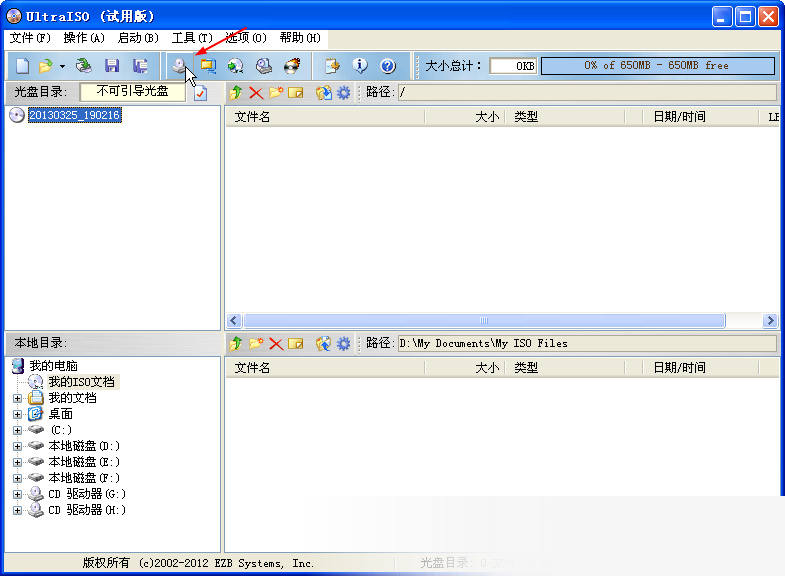Create new folder in disc pane
785x576 pixels.
(x=276, y=93)
